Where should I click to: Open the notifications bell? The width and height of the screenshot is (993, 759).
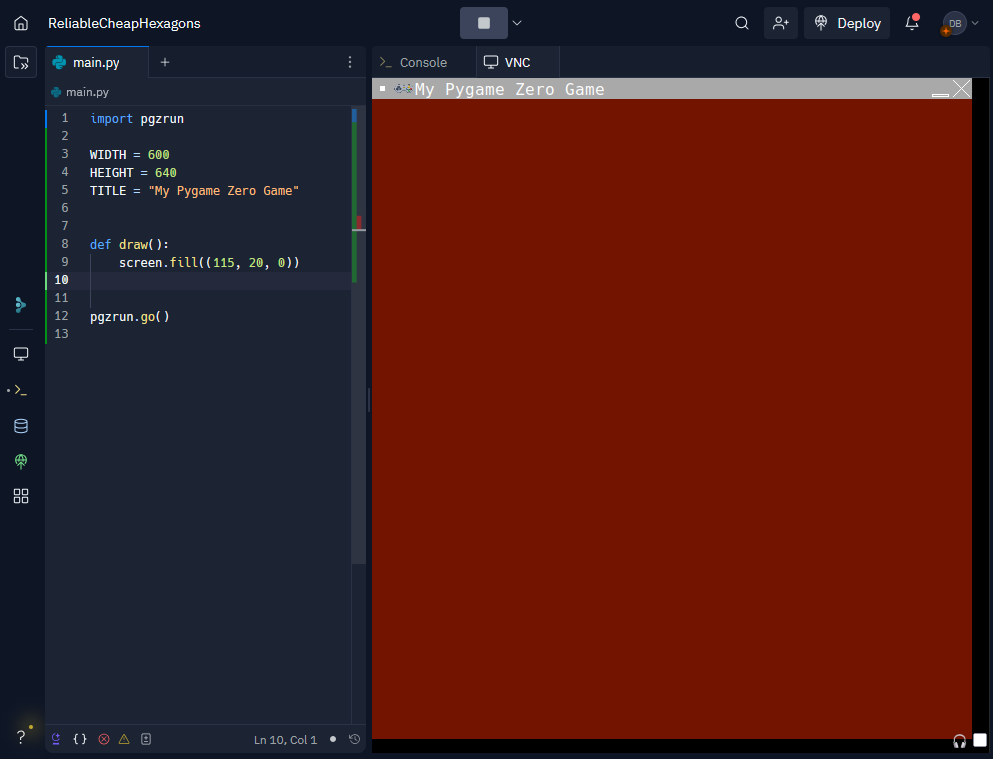(911, 23)
